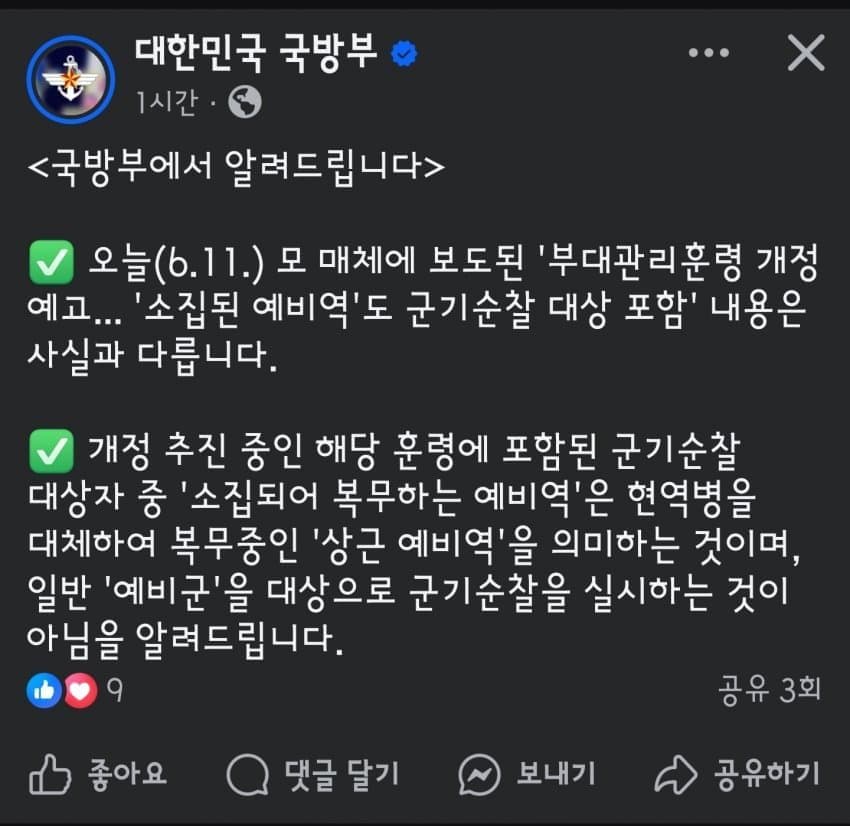Click the globe public-audience icon
This screenshot has height=826, width=850.
click(245, 101)
